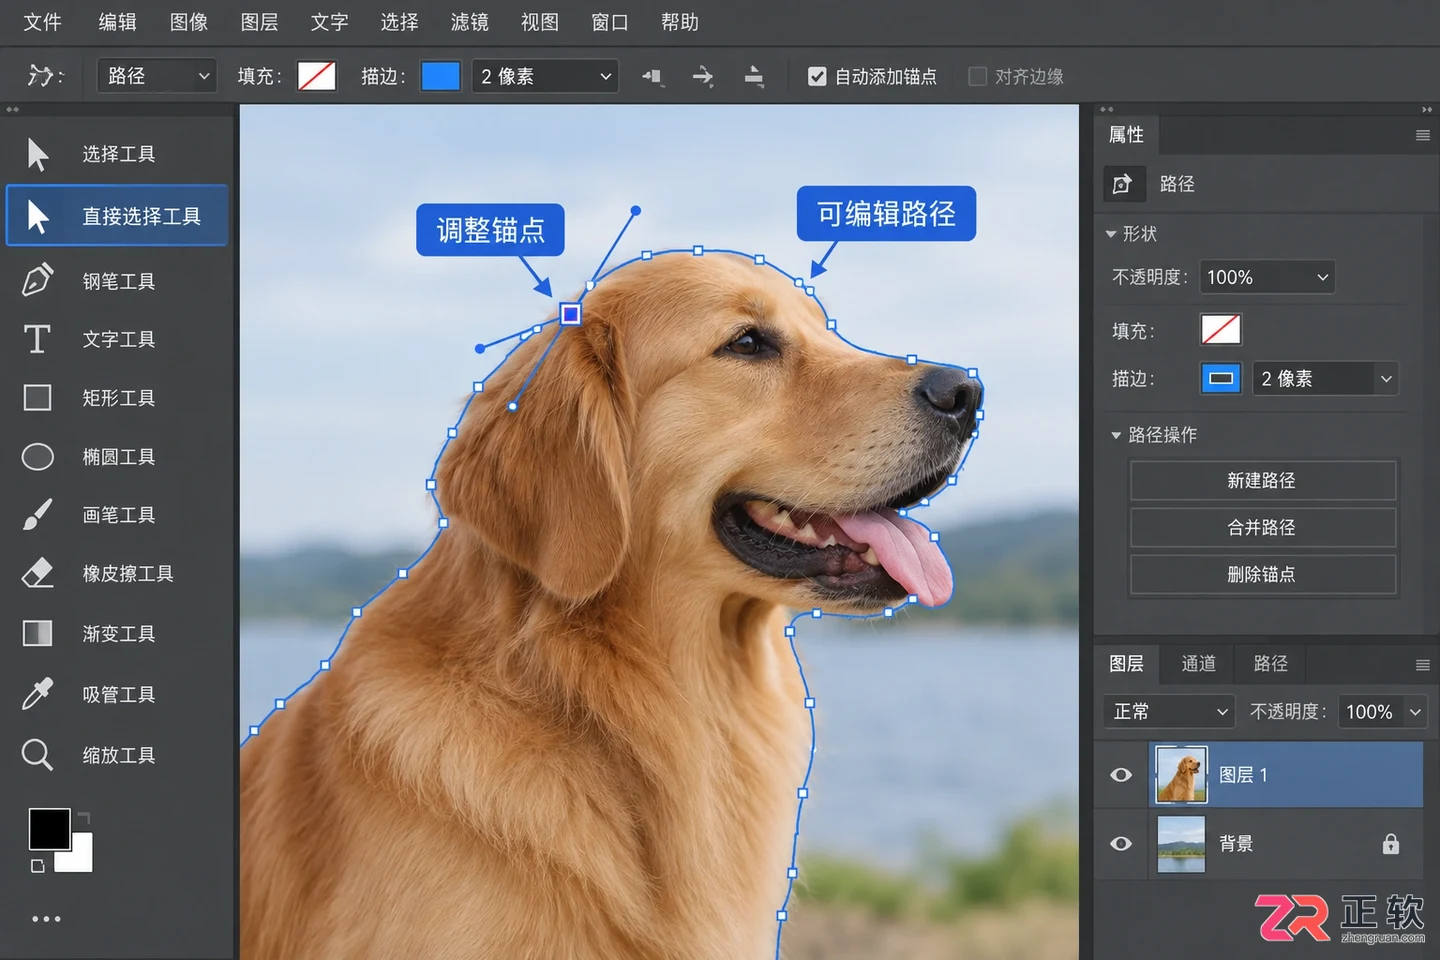Click the 路径 icon in 属性 panel
The height and width of the screenshot is (960, 1440).
[x=1122, y=184]
